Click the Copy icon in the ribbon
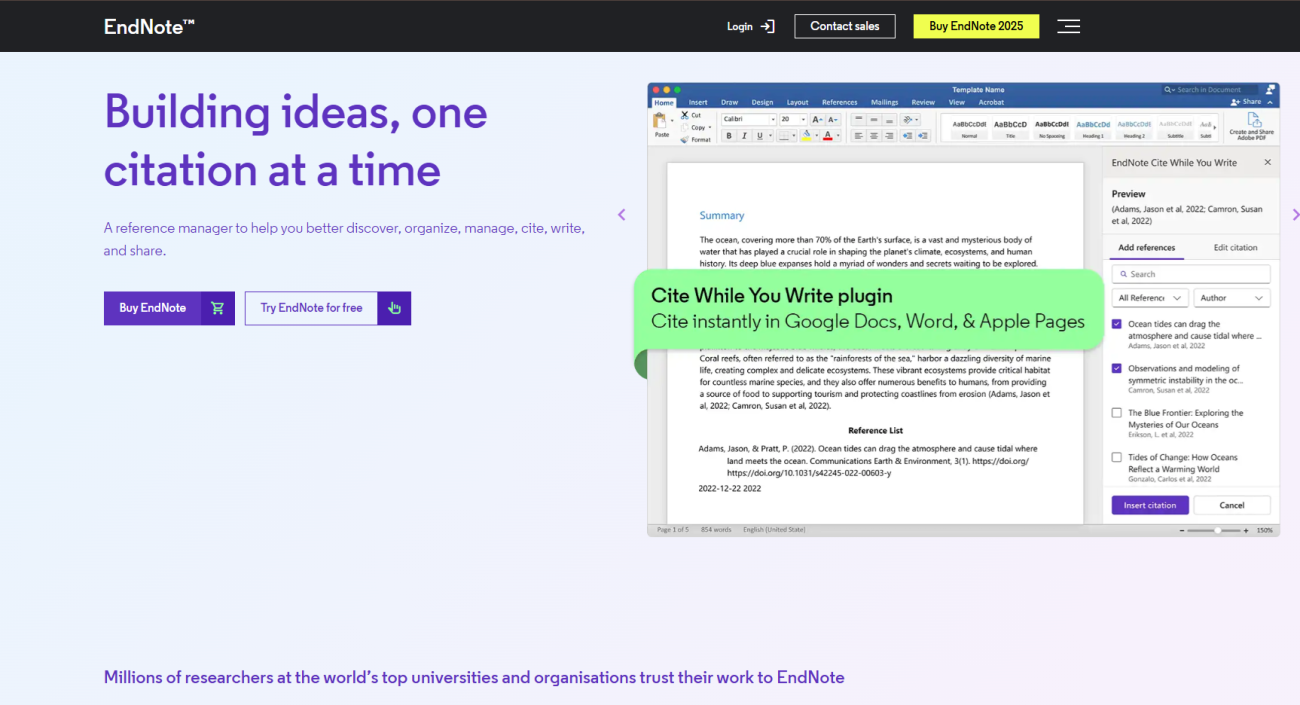The image size is (1300, 705). (x=684, y=127)
